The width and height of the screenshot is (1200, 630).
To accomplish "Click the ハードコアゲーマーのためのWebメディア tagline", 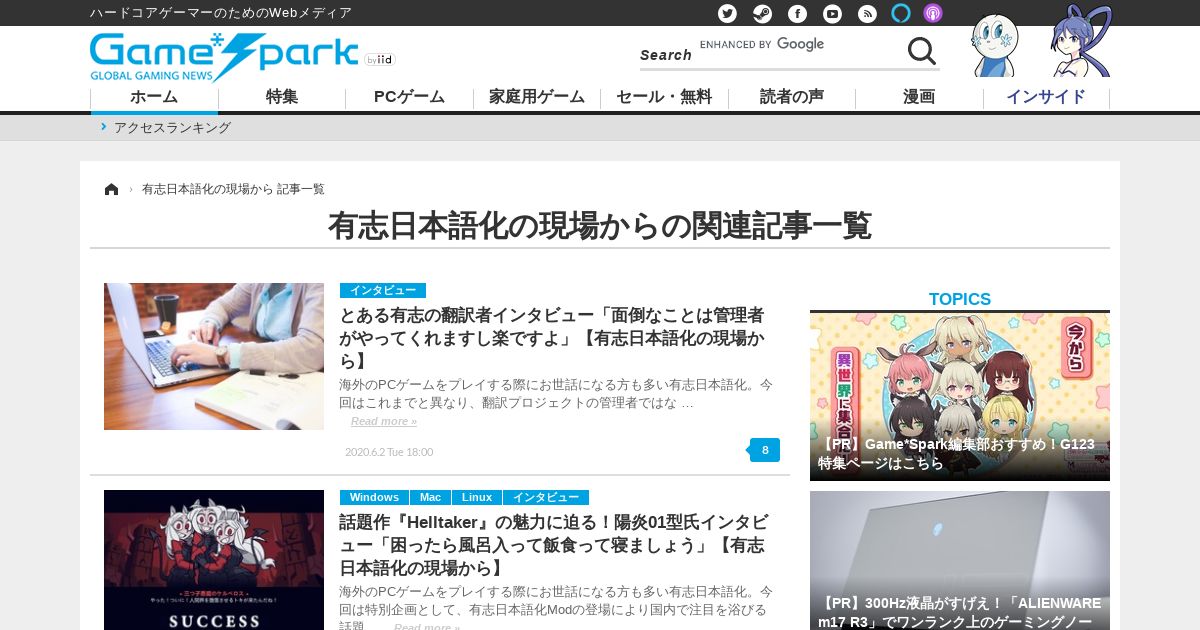I will 221,13.
